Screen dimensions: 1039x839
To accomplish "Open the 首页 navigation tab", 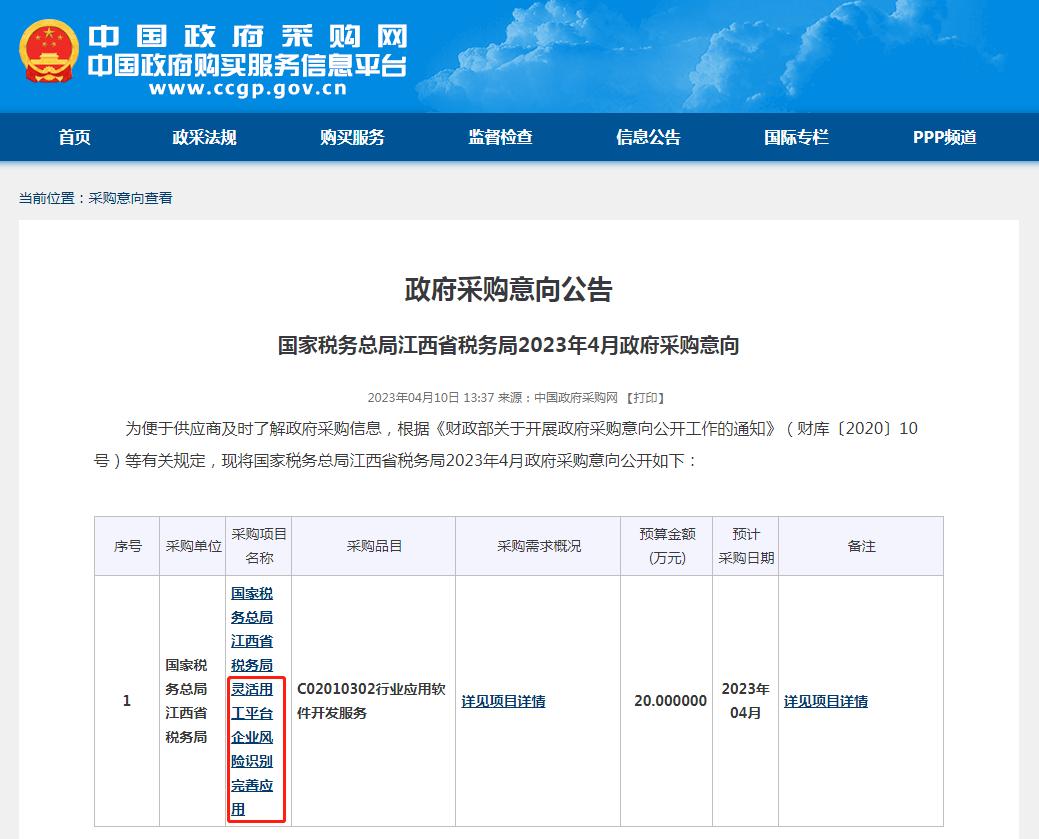I will tap(77, 137).
